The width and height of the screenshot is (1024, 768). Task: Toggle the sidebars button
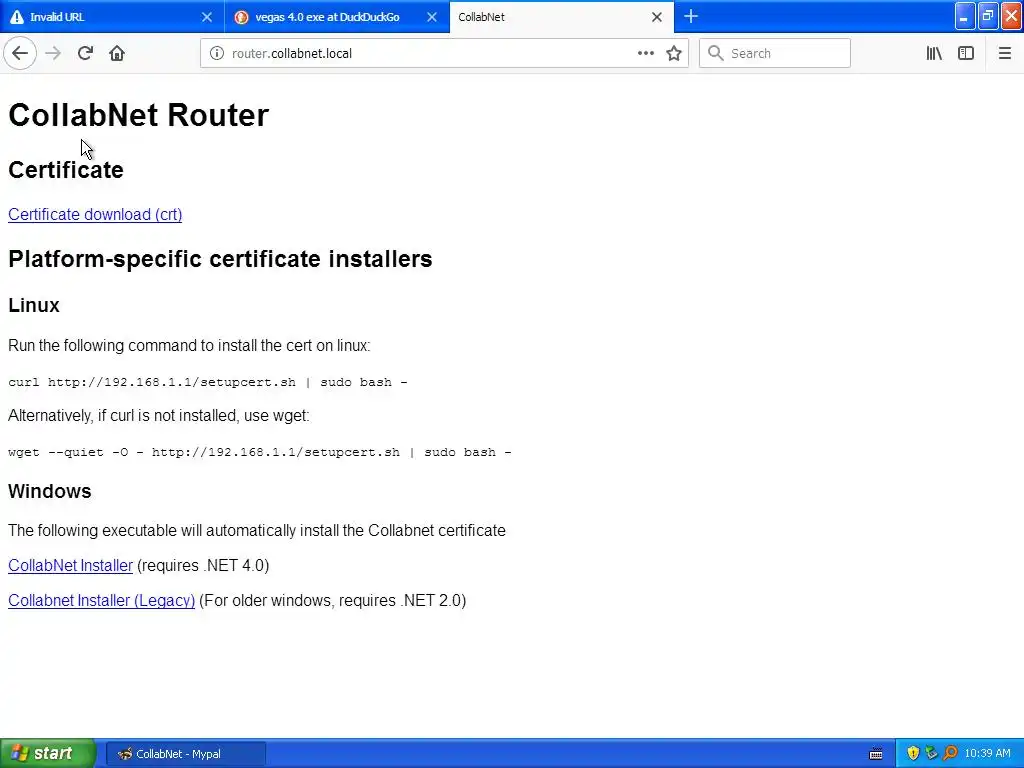tap(966, 54)
